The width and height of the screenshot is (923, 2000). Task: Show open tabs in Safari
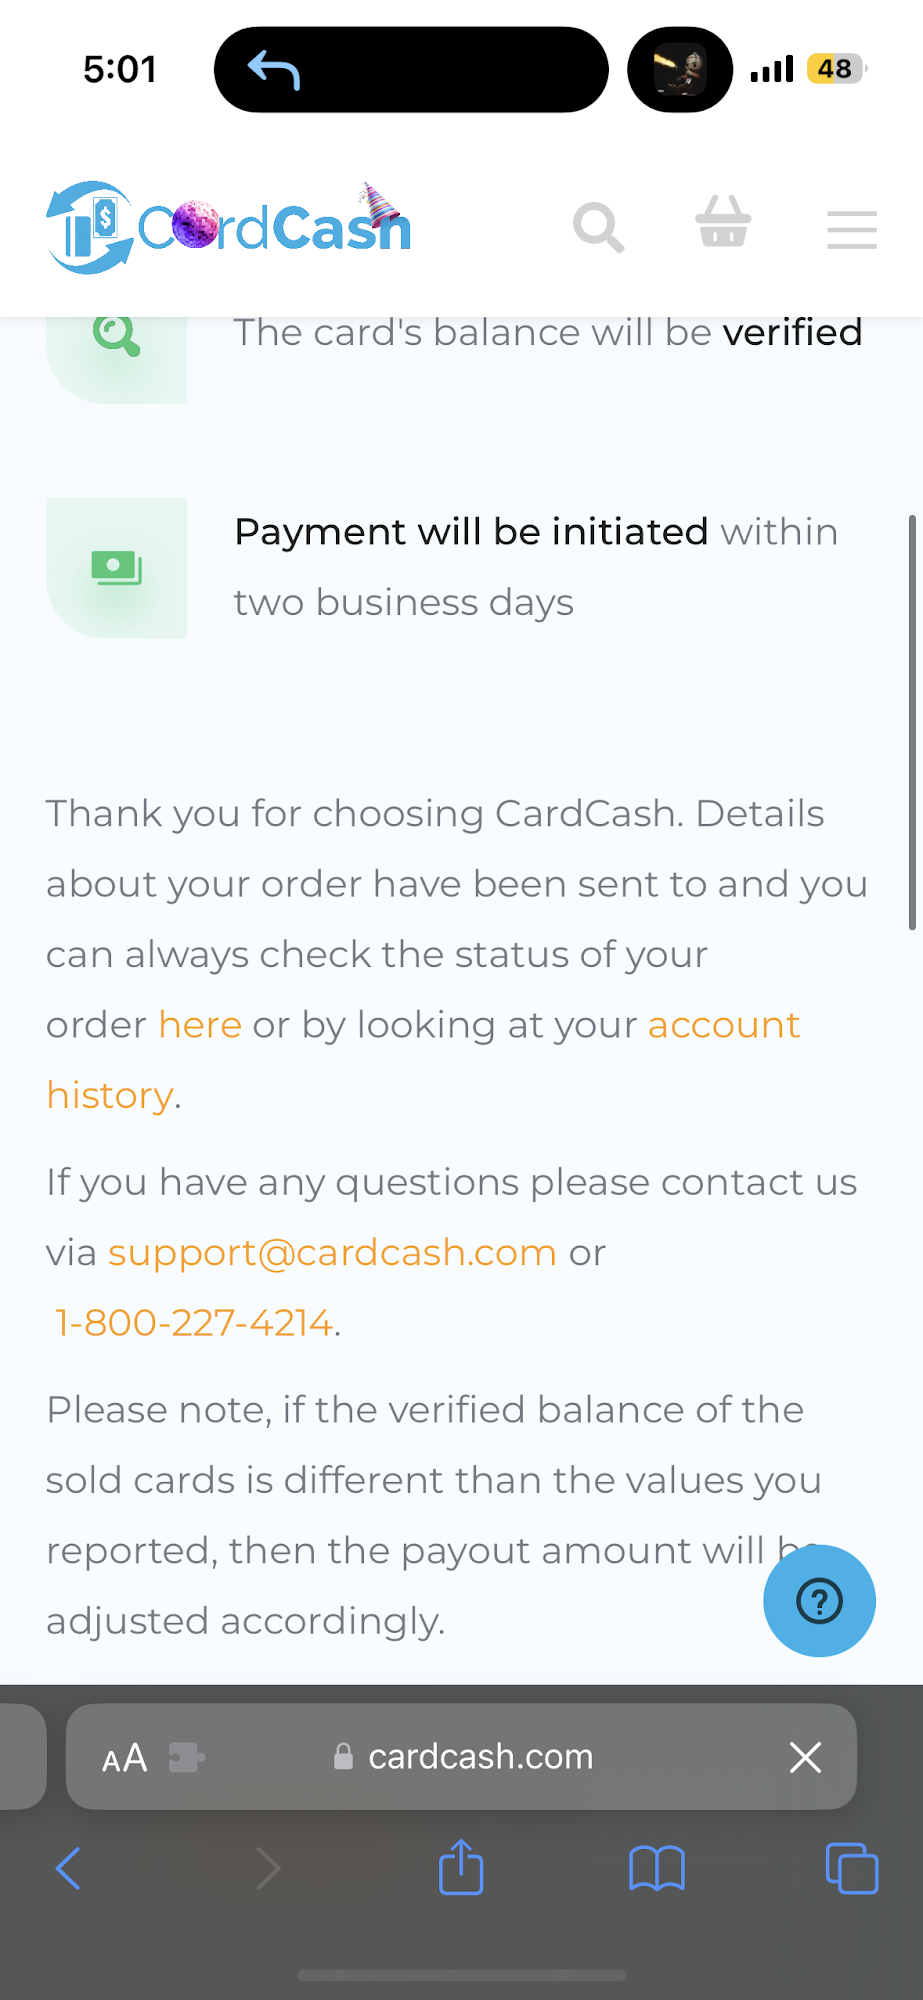852,1868
